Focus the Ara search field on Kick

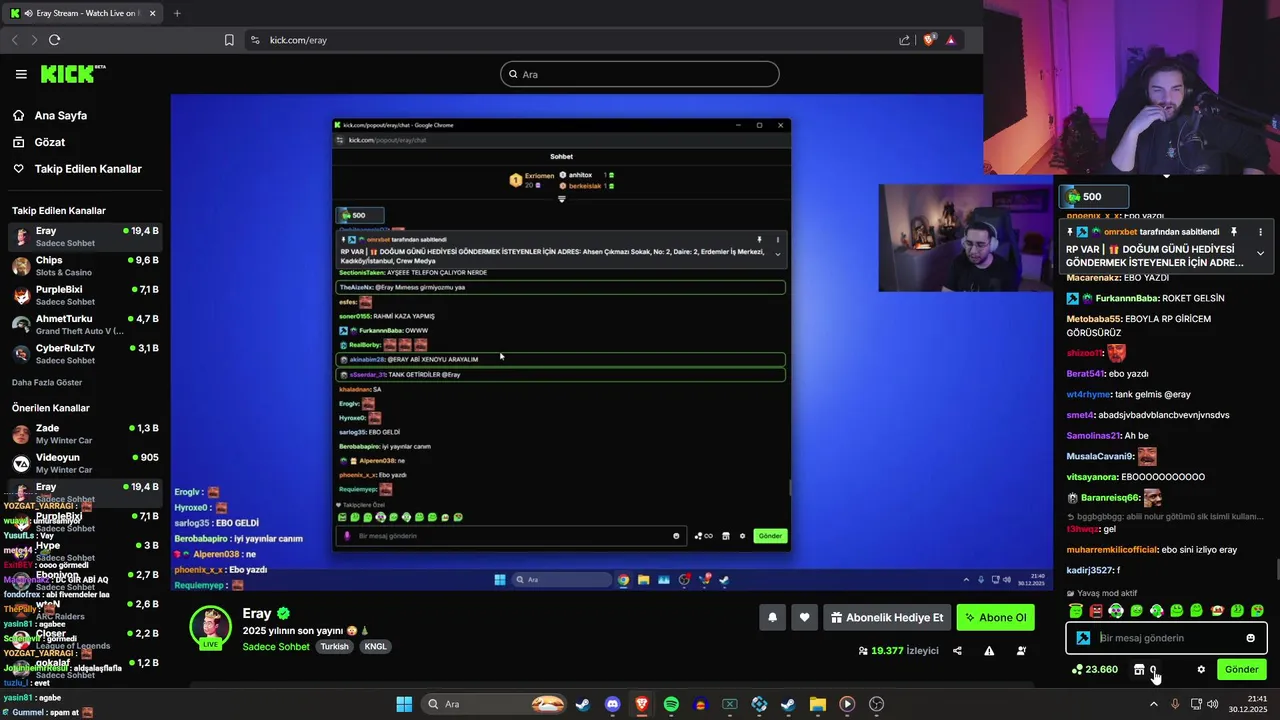640,74
